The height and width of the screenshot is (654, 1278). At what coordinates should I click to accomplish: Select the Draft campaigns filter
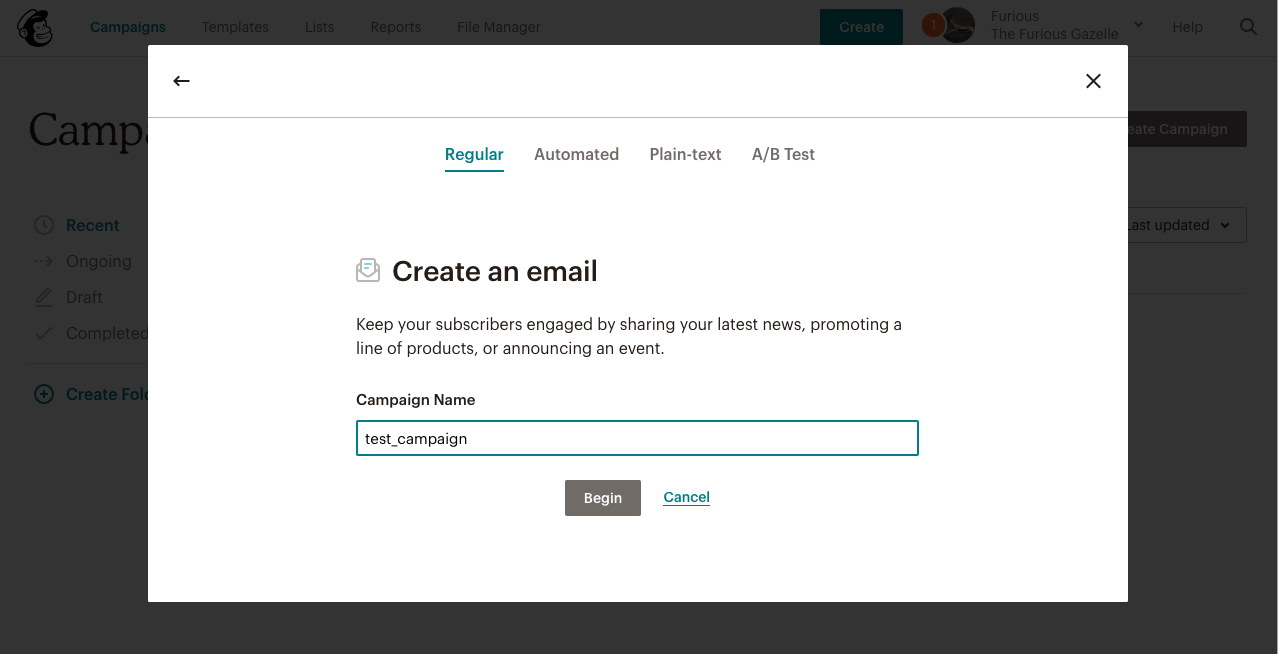tap(85, 297)
